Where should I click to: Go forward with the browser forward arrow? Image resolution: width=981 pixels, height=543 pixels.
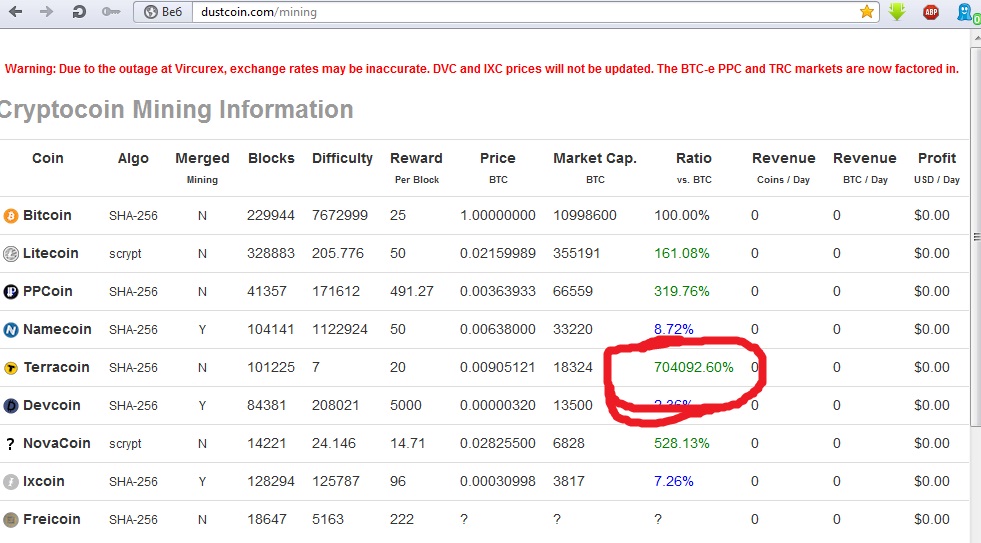(46, 11)
